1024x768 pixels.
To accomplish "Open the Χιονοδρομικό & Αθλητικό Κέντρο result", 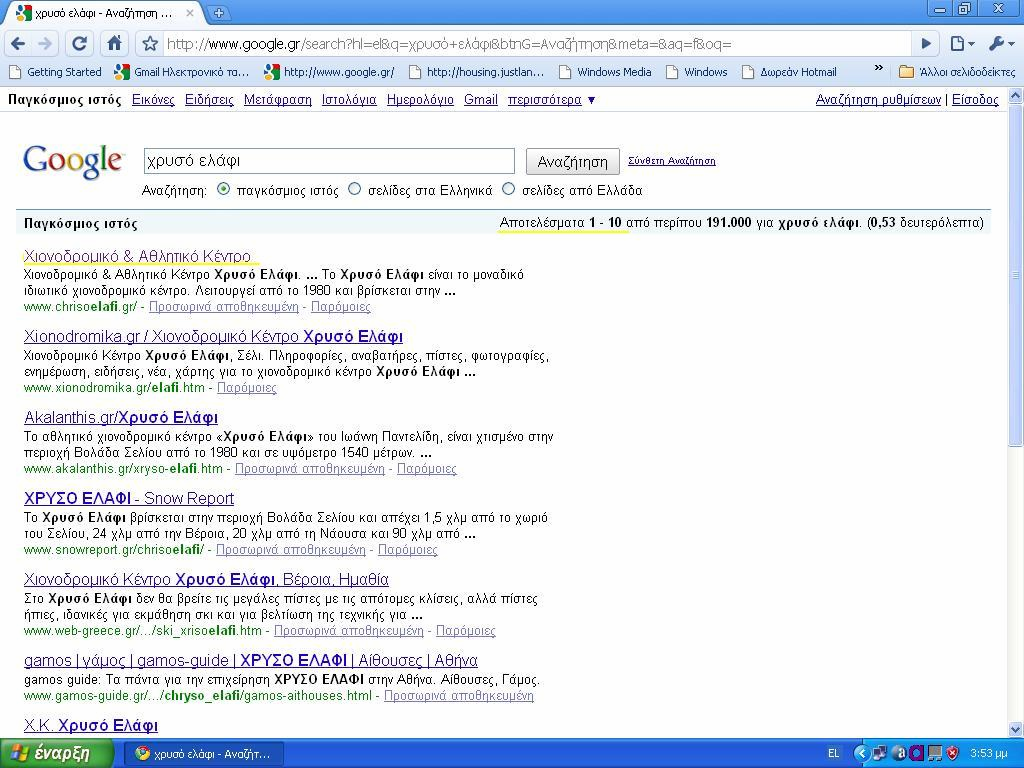I will click(x=137, y=255).
